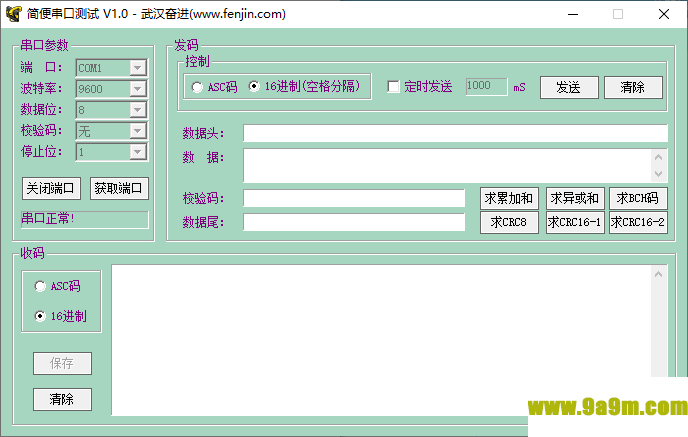
Task: Open the 数据位 dropdown showing 8
Action: coord(137,110)
